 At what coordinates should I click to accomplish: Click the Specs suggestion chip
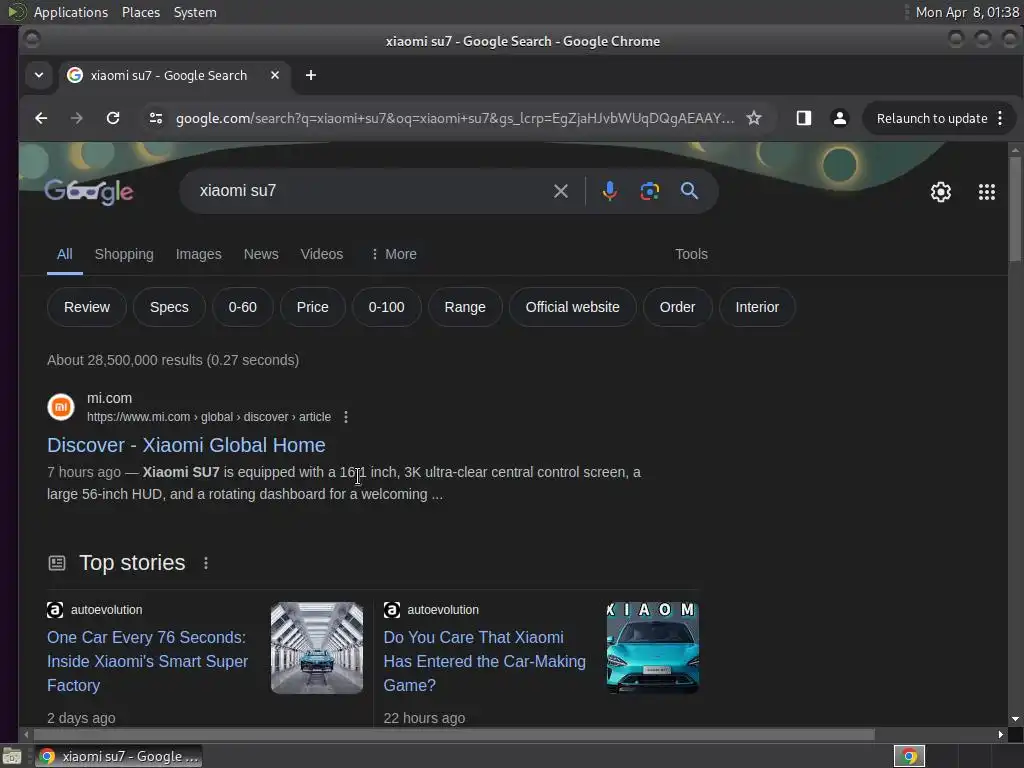coord(169,307)
